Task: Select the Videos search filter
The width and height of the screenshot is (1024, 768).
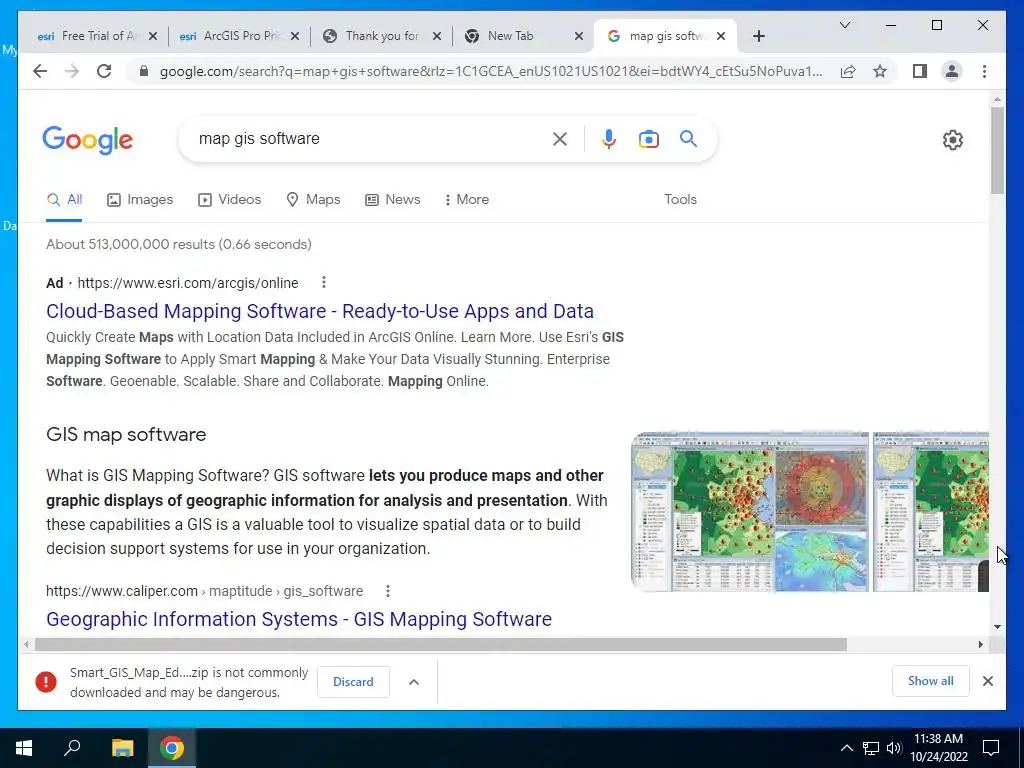Action: click(x=229, y=199)
